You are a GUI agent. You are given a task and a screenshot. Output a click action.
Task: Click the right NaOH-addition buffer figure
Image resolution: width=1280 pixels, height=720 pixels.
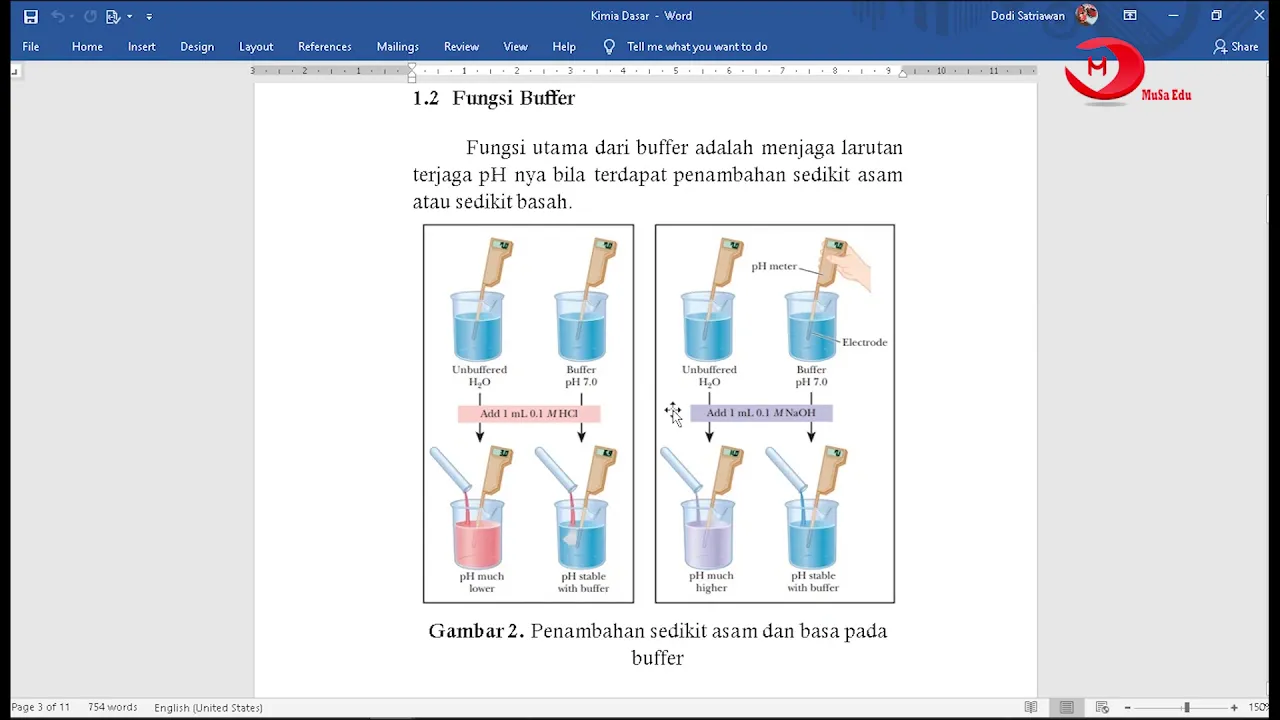(x=775, y=414)
